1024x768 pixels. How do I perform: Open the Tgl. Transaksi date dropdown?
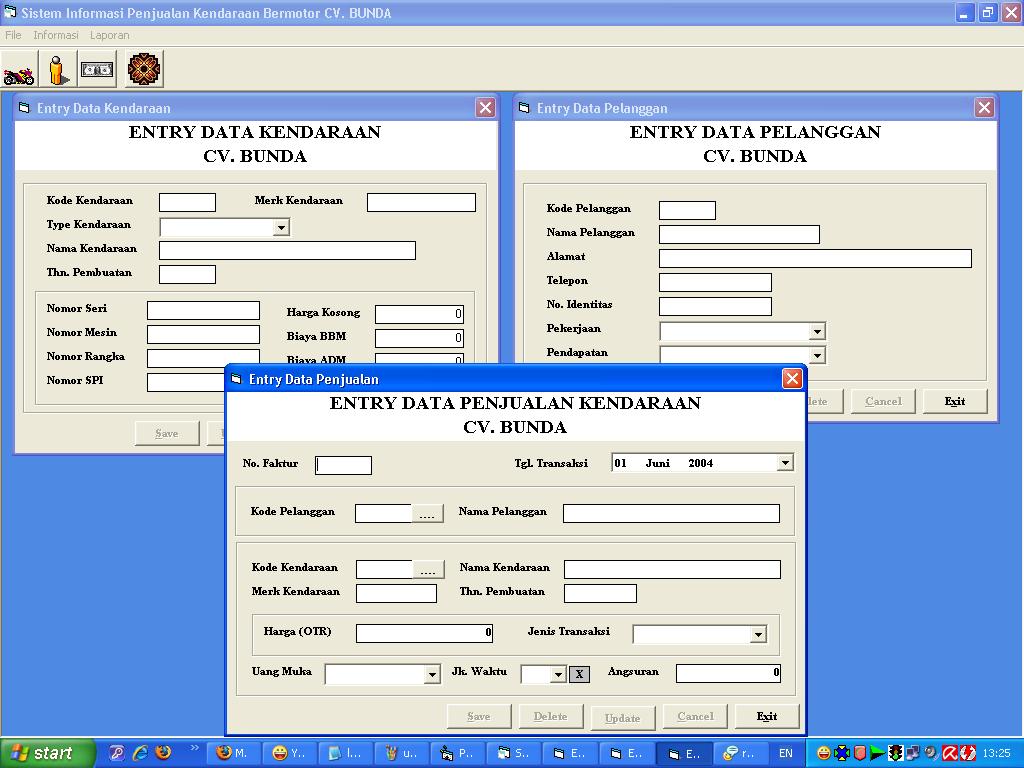[784, 463]
